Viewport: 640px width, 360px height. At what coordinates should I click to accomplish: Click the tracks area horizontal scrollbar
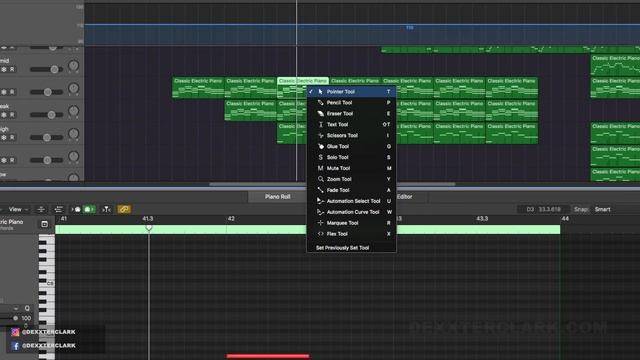coord(332,184)
